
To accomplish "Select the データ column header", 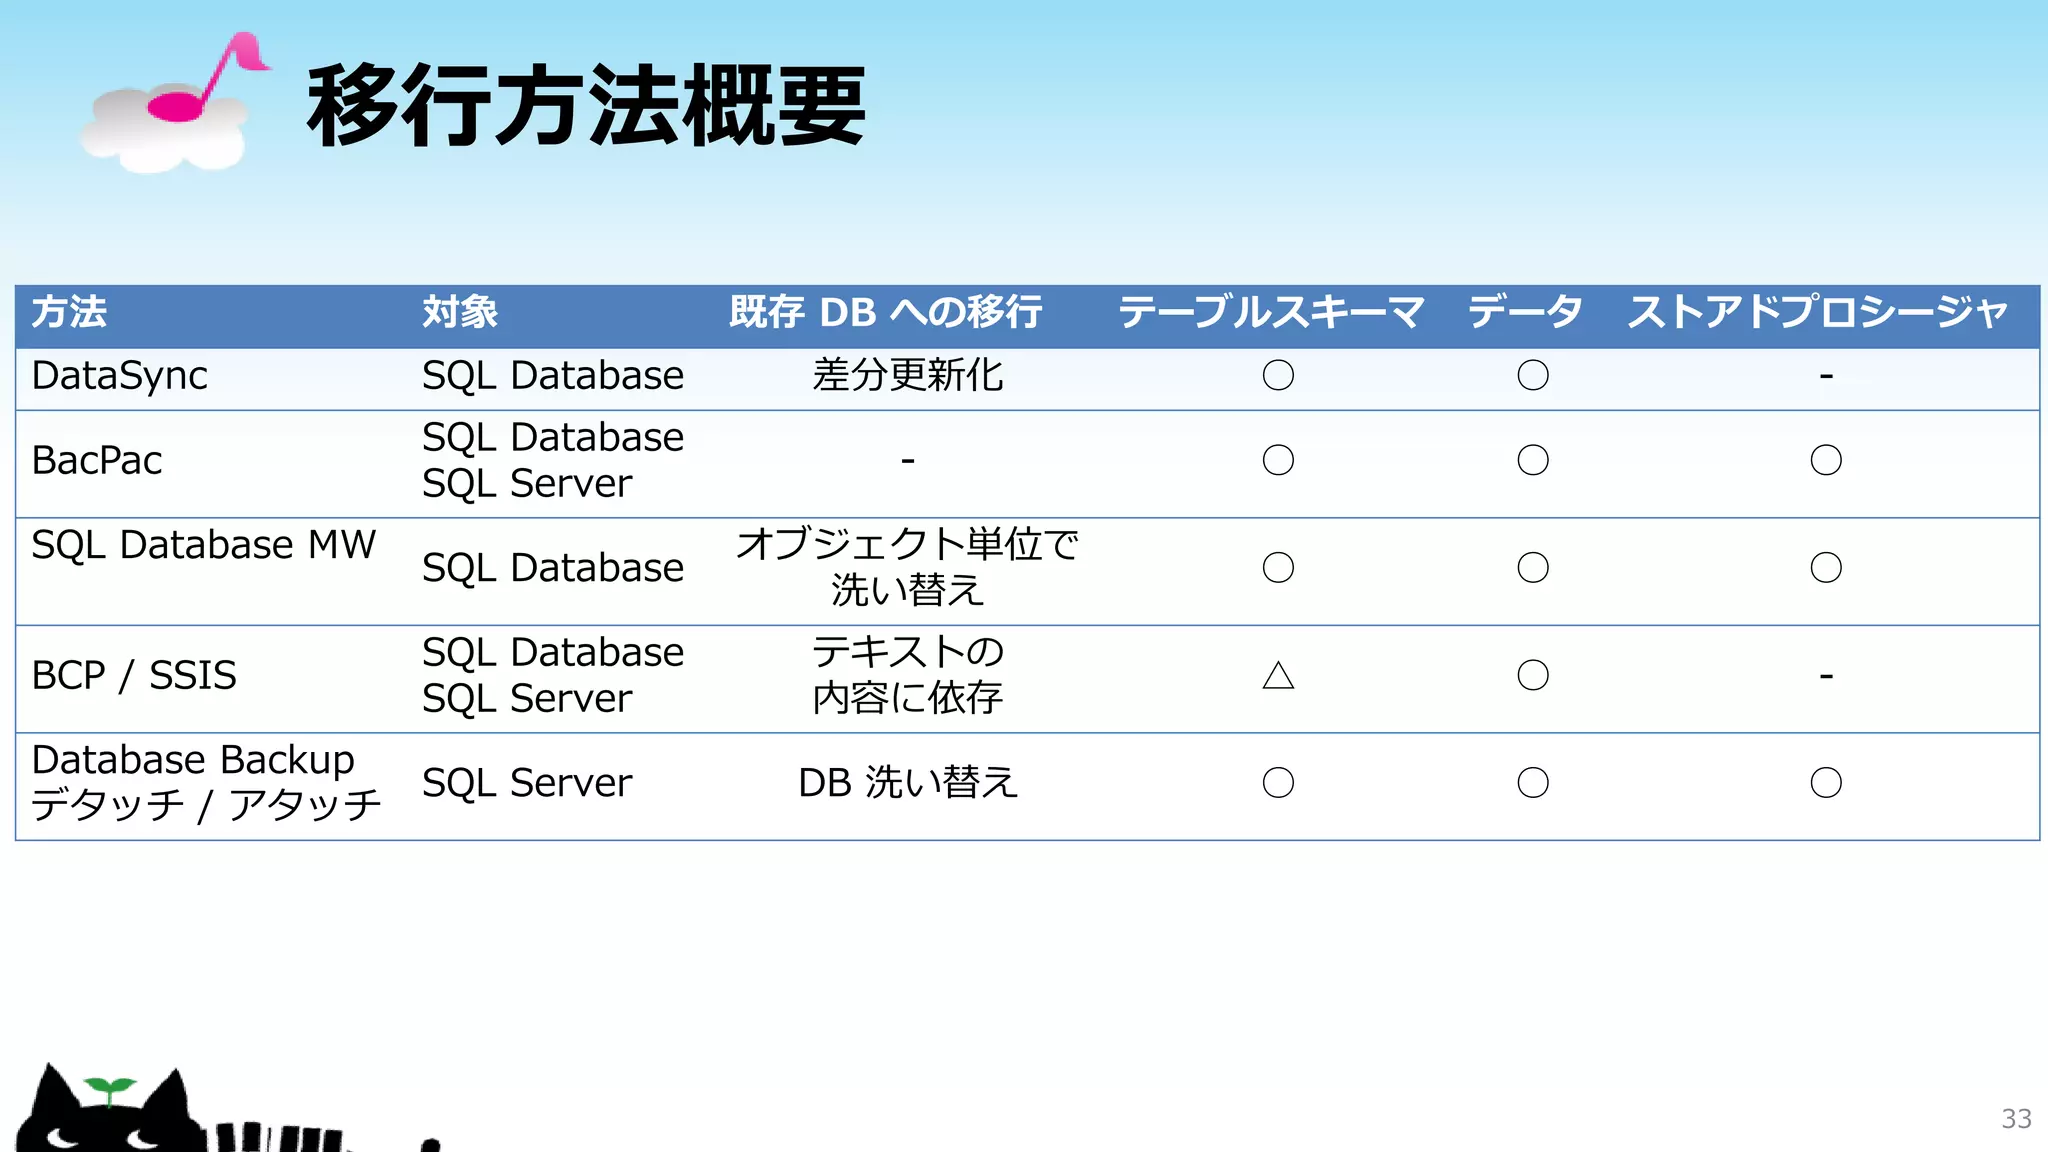I will [1525, 312].
